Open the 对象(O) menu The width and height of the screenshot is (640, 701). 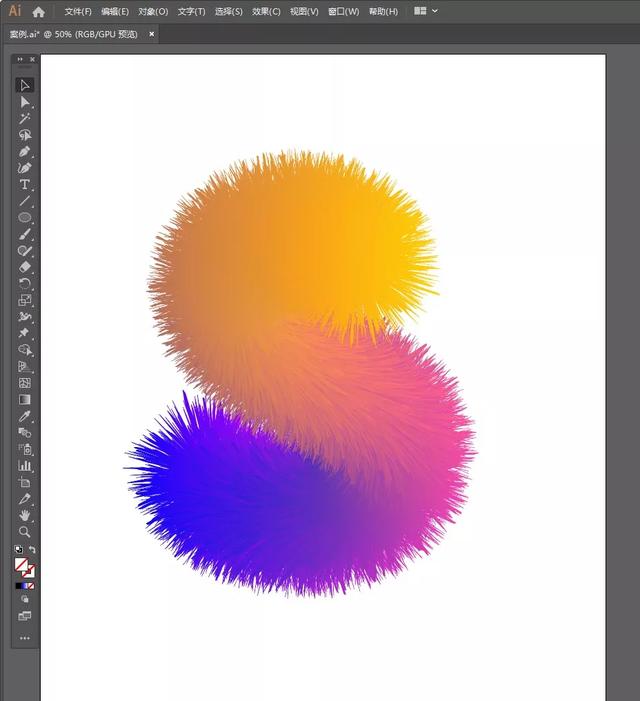153,12
